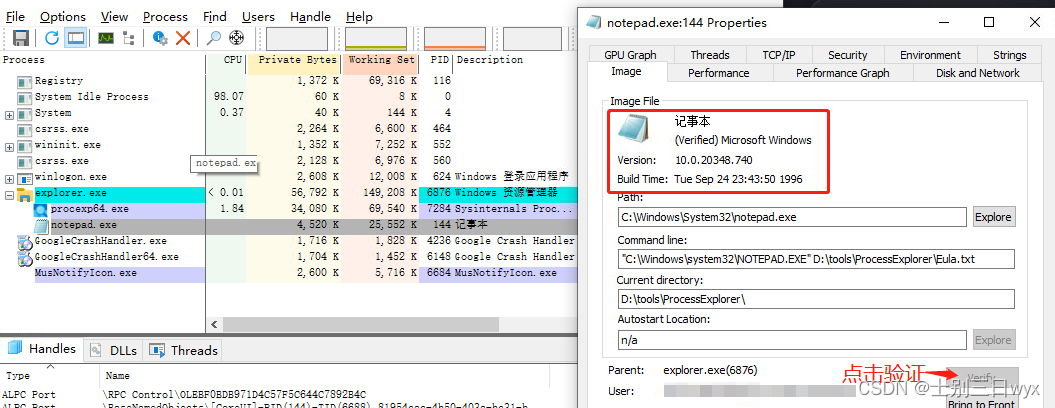The width and height of the screenshot is (1055, 408).
Task: Switch to the Environment tab
Action: click(931, 55)
